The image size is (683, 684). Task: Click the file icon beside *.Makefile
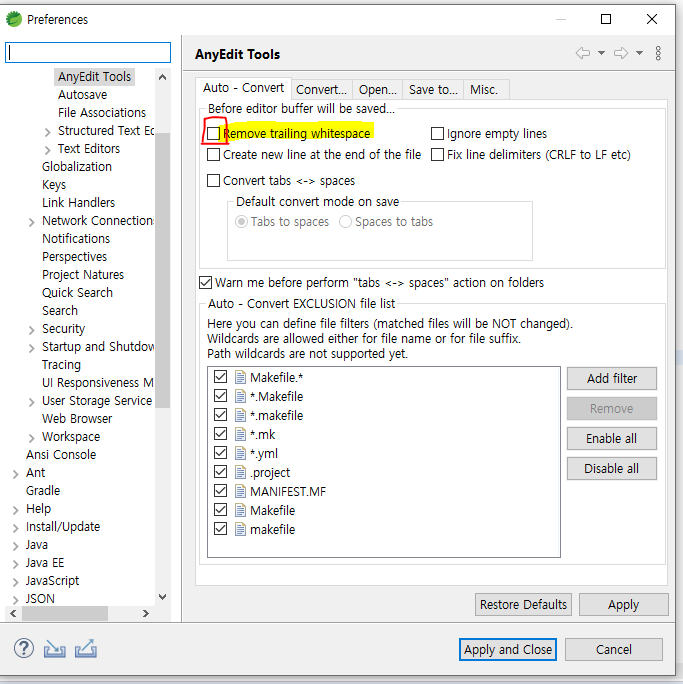click(x=240, y=396)
